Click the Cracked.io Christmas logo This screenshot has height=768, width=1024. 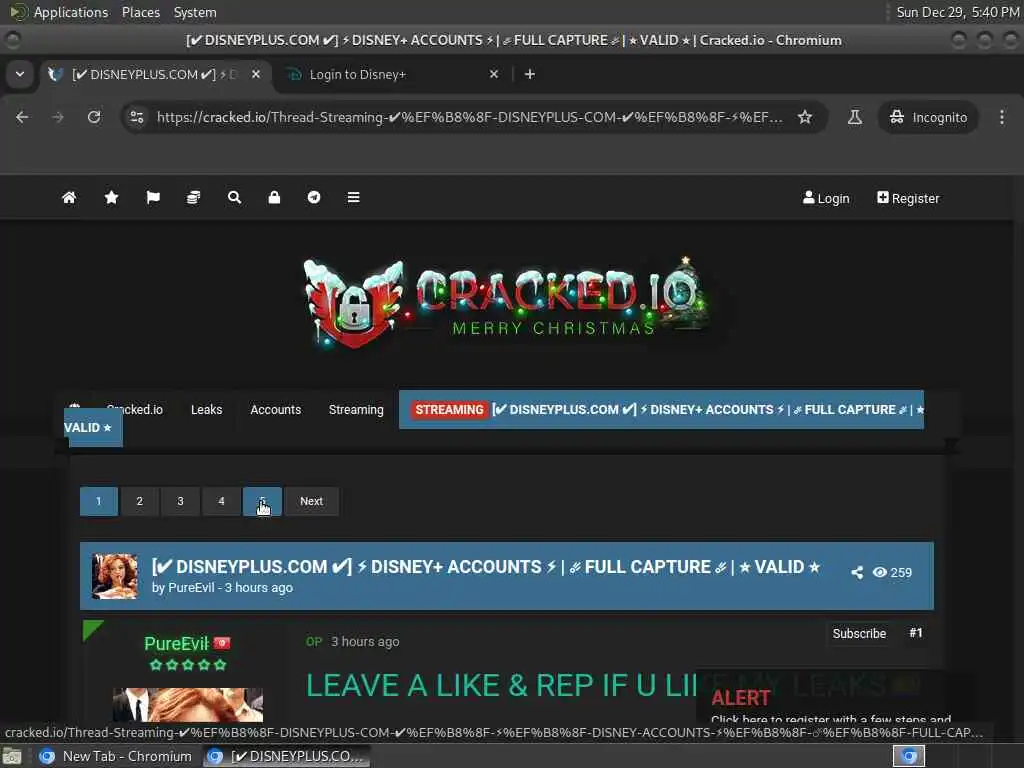click(x=507, y=302)
